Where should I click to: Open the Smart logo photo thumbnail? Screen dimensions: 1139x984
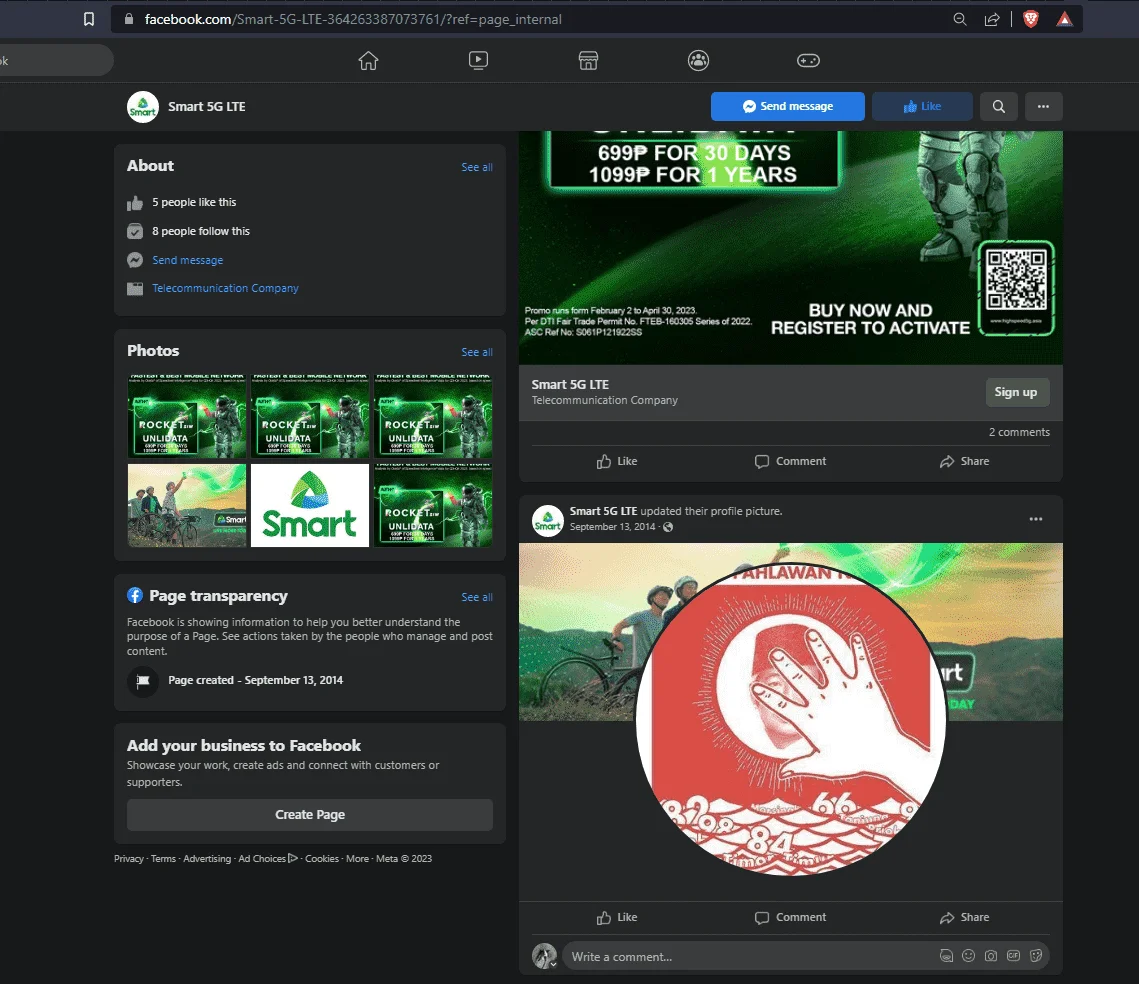309,505
